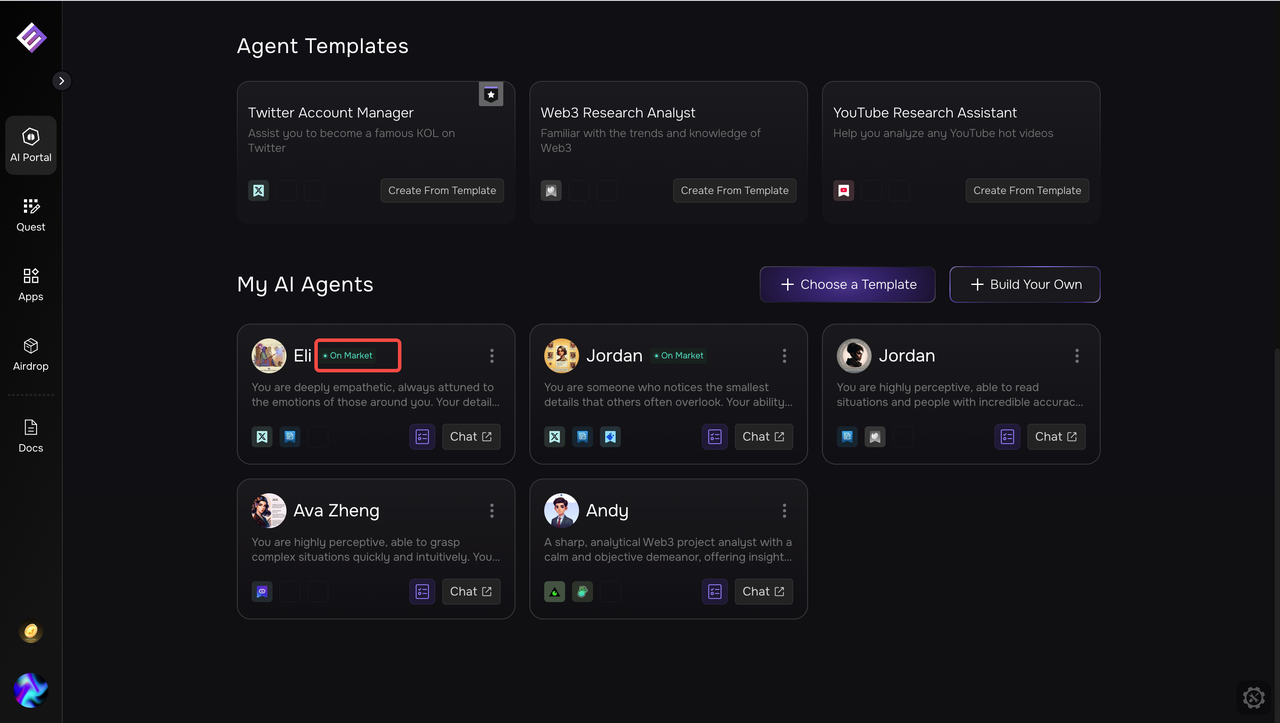Screen dimensions: 1280x723
Task: Click the gold coin icon in sidebar
Action: click(31, 632)
